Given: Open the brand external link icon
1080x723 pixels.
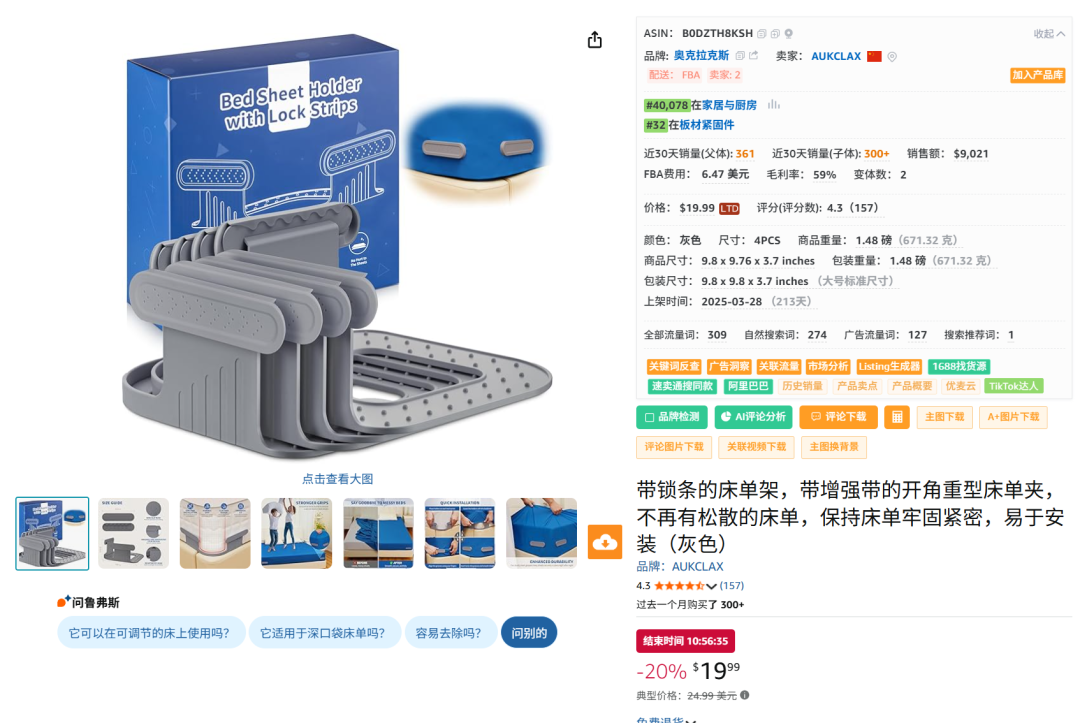Looking at the screenshot, I should (754, 56).
